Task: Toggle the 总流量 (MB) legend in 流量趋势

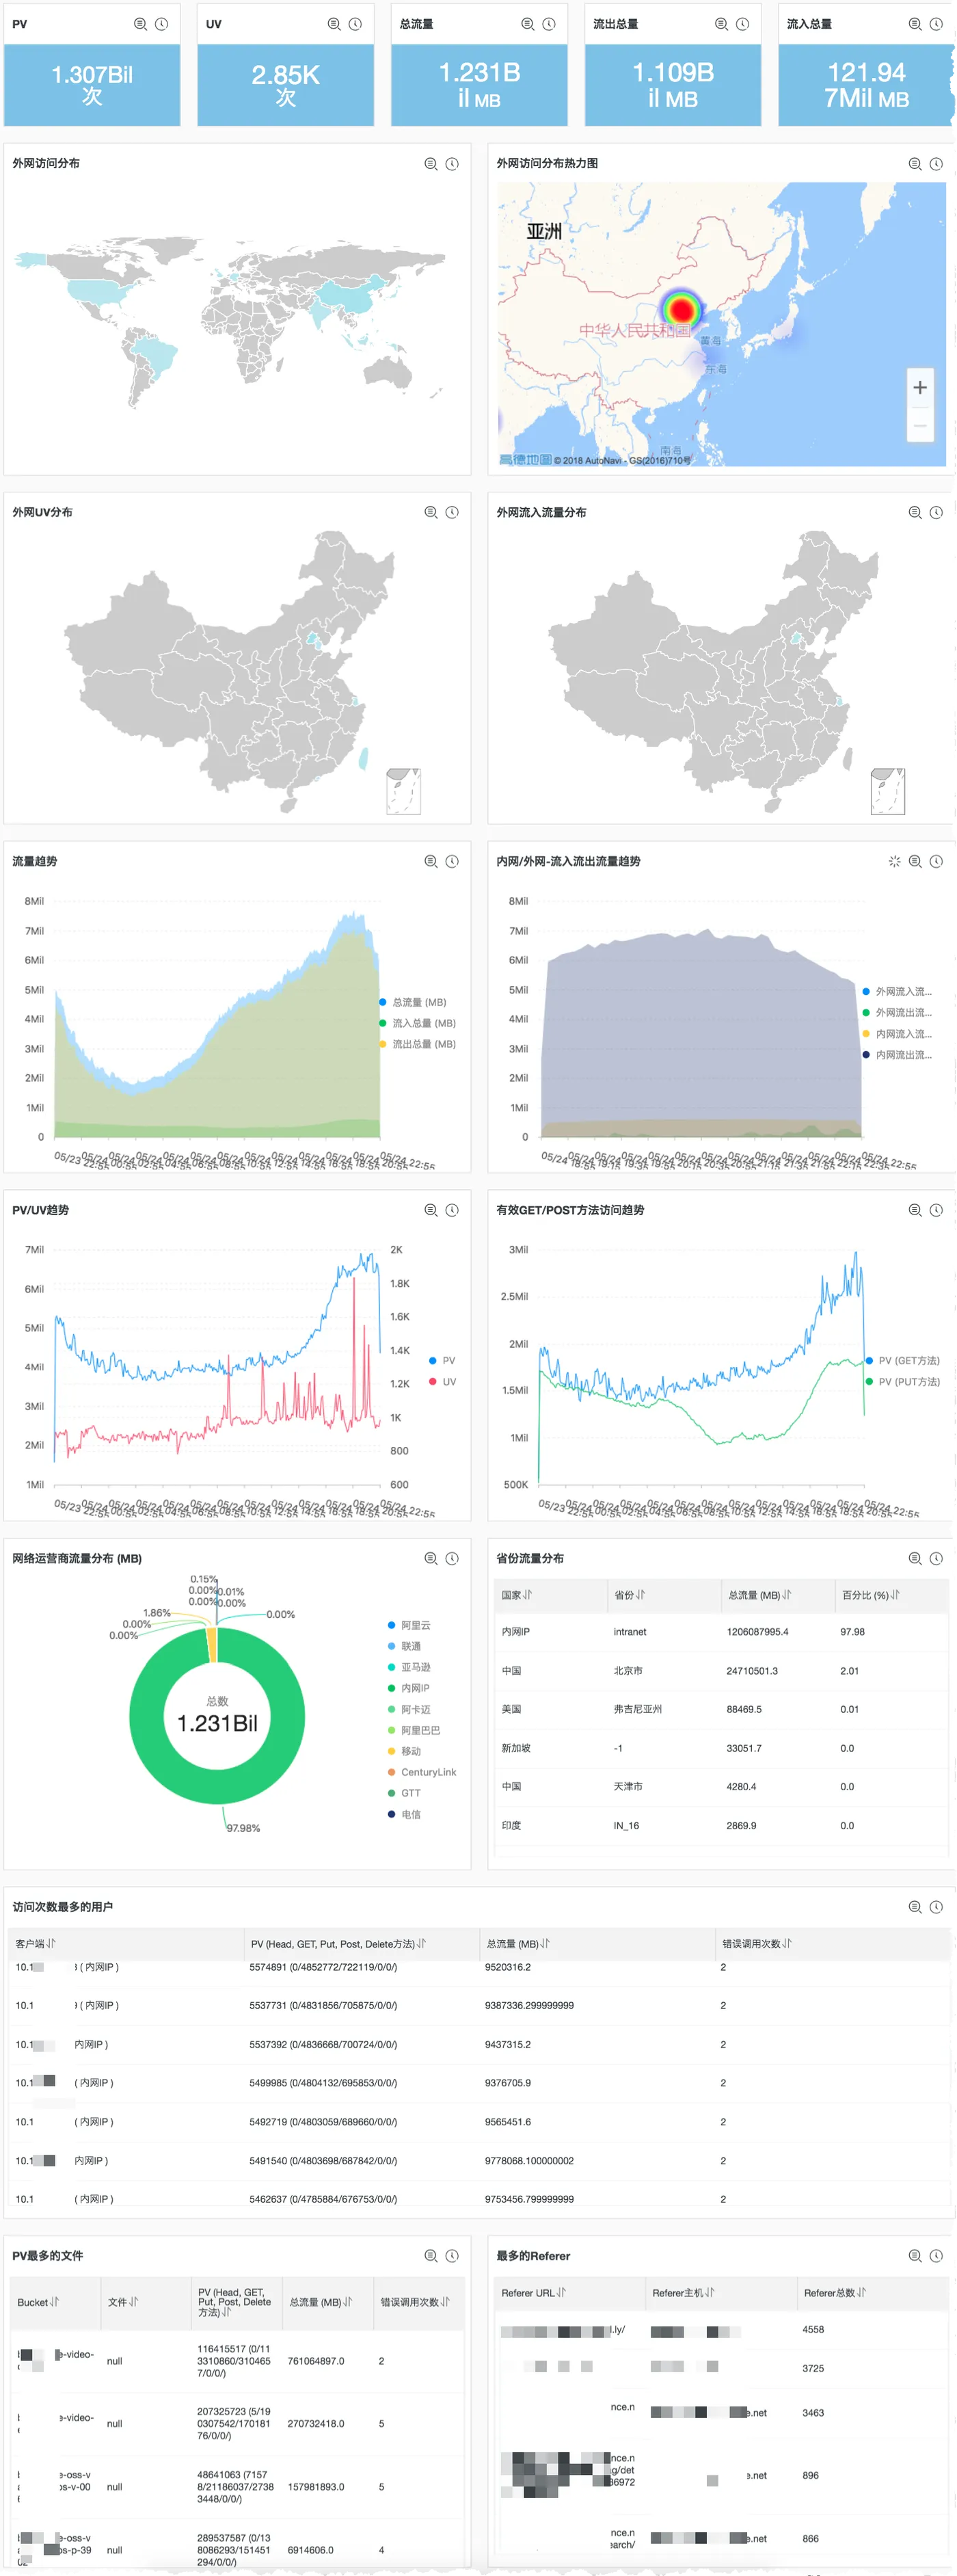Action: 413,1002
